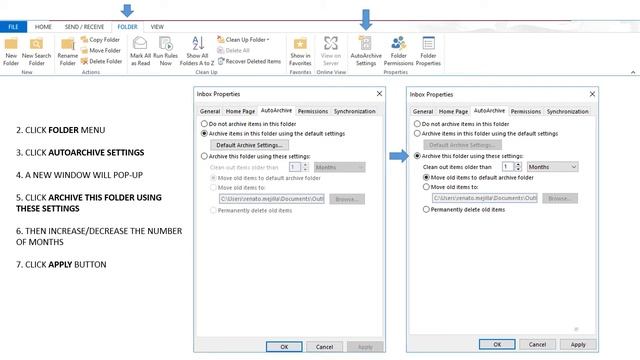
Task: Click Mark All as Read
Action: (140, 51)
